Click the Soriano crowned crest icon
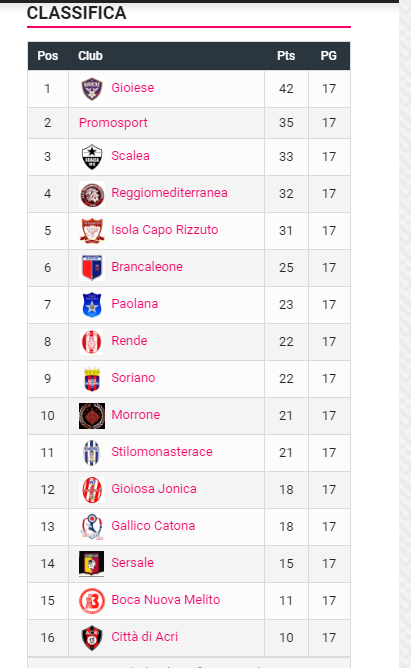411x668 pixels. (x=92, y=379)
